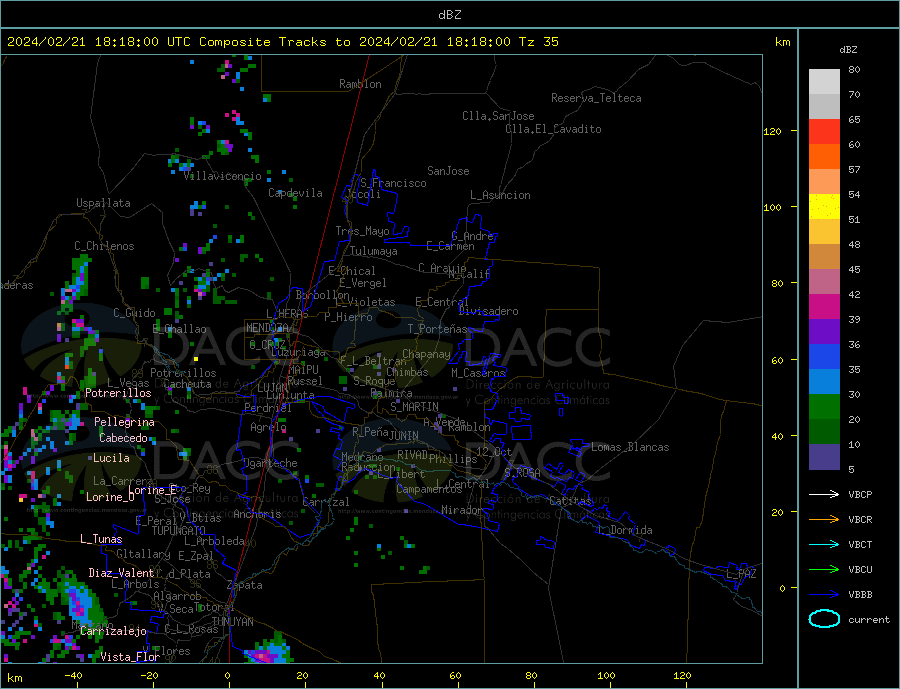This screenshot has width=900, height=689.
Task: Click the 'Diaz_Valent' map label
Action: click(121, 573)
